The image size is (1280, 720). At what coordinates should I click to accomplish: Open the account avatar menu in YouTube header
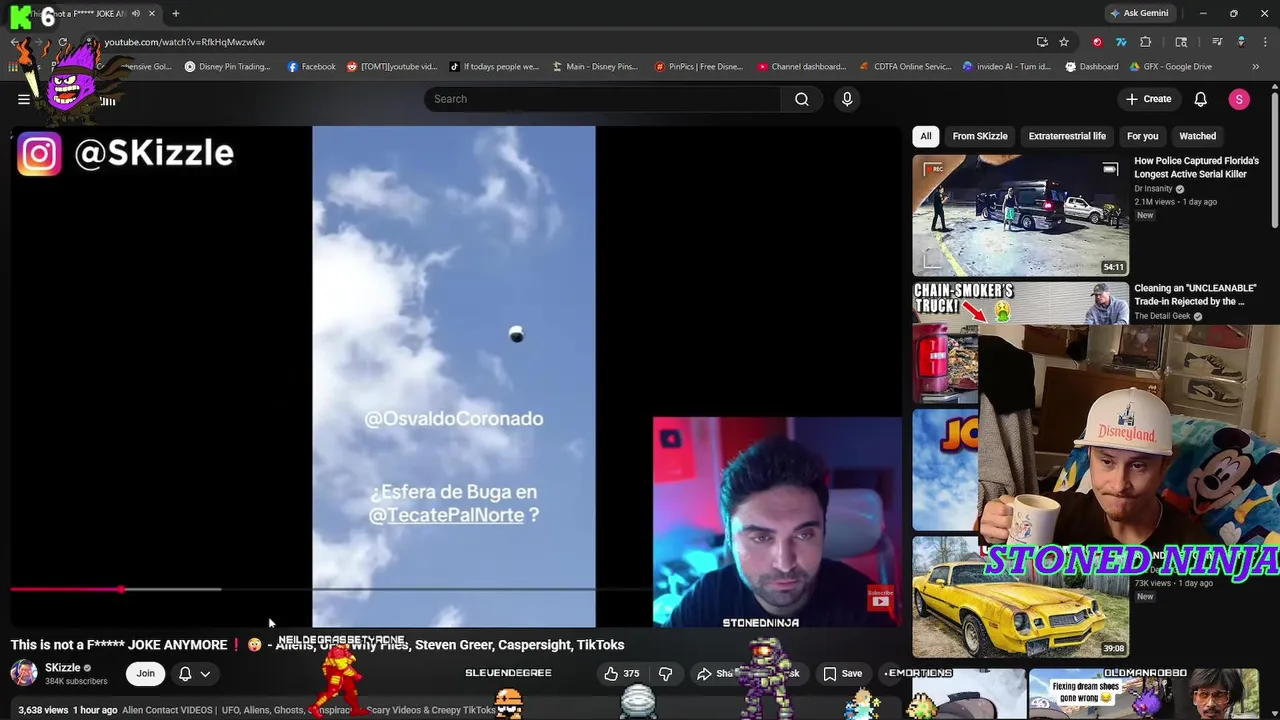[x=1239, y=99]
